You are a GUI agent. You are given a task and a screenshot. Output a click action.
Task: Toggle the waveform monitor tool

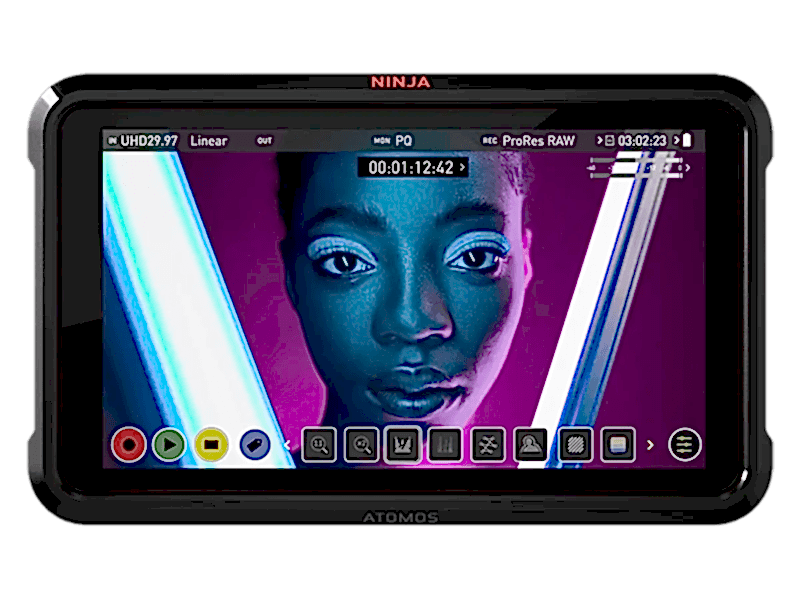click(x=402, y=445)
